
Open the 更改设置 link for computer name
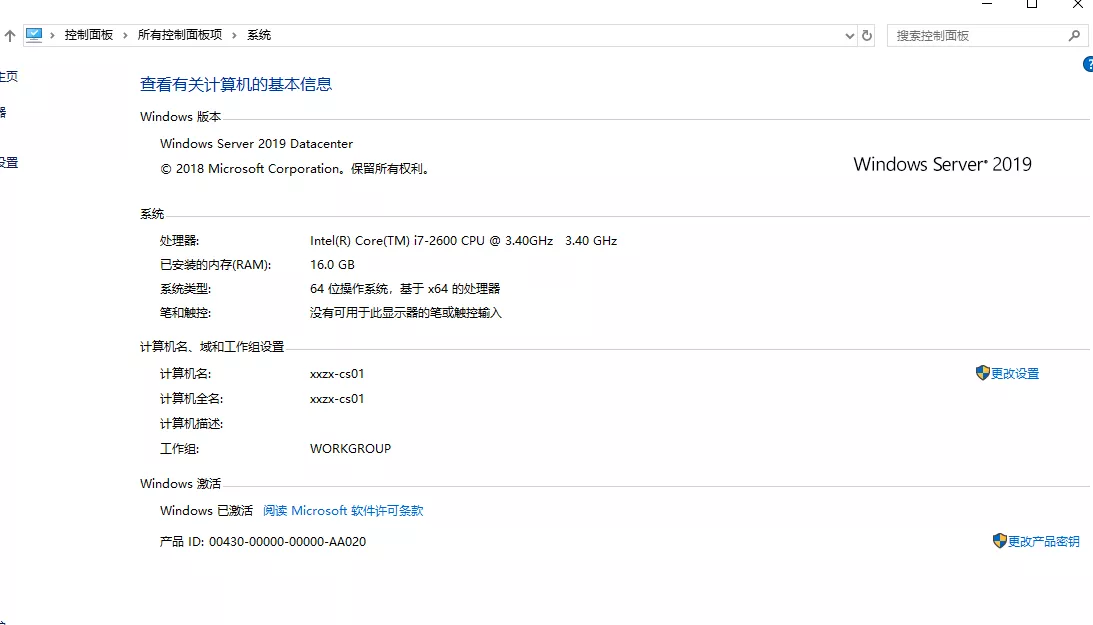click(1015, 373)
